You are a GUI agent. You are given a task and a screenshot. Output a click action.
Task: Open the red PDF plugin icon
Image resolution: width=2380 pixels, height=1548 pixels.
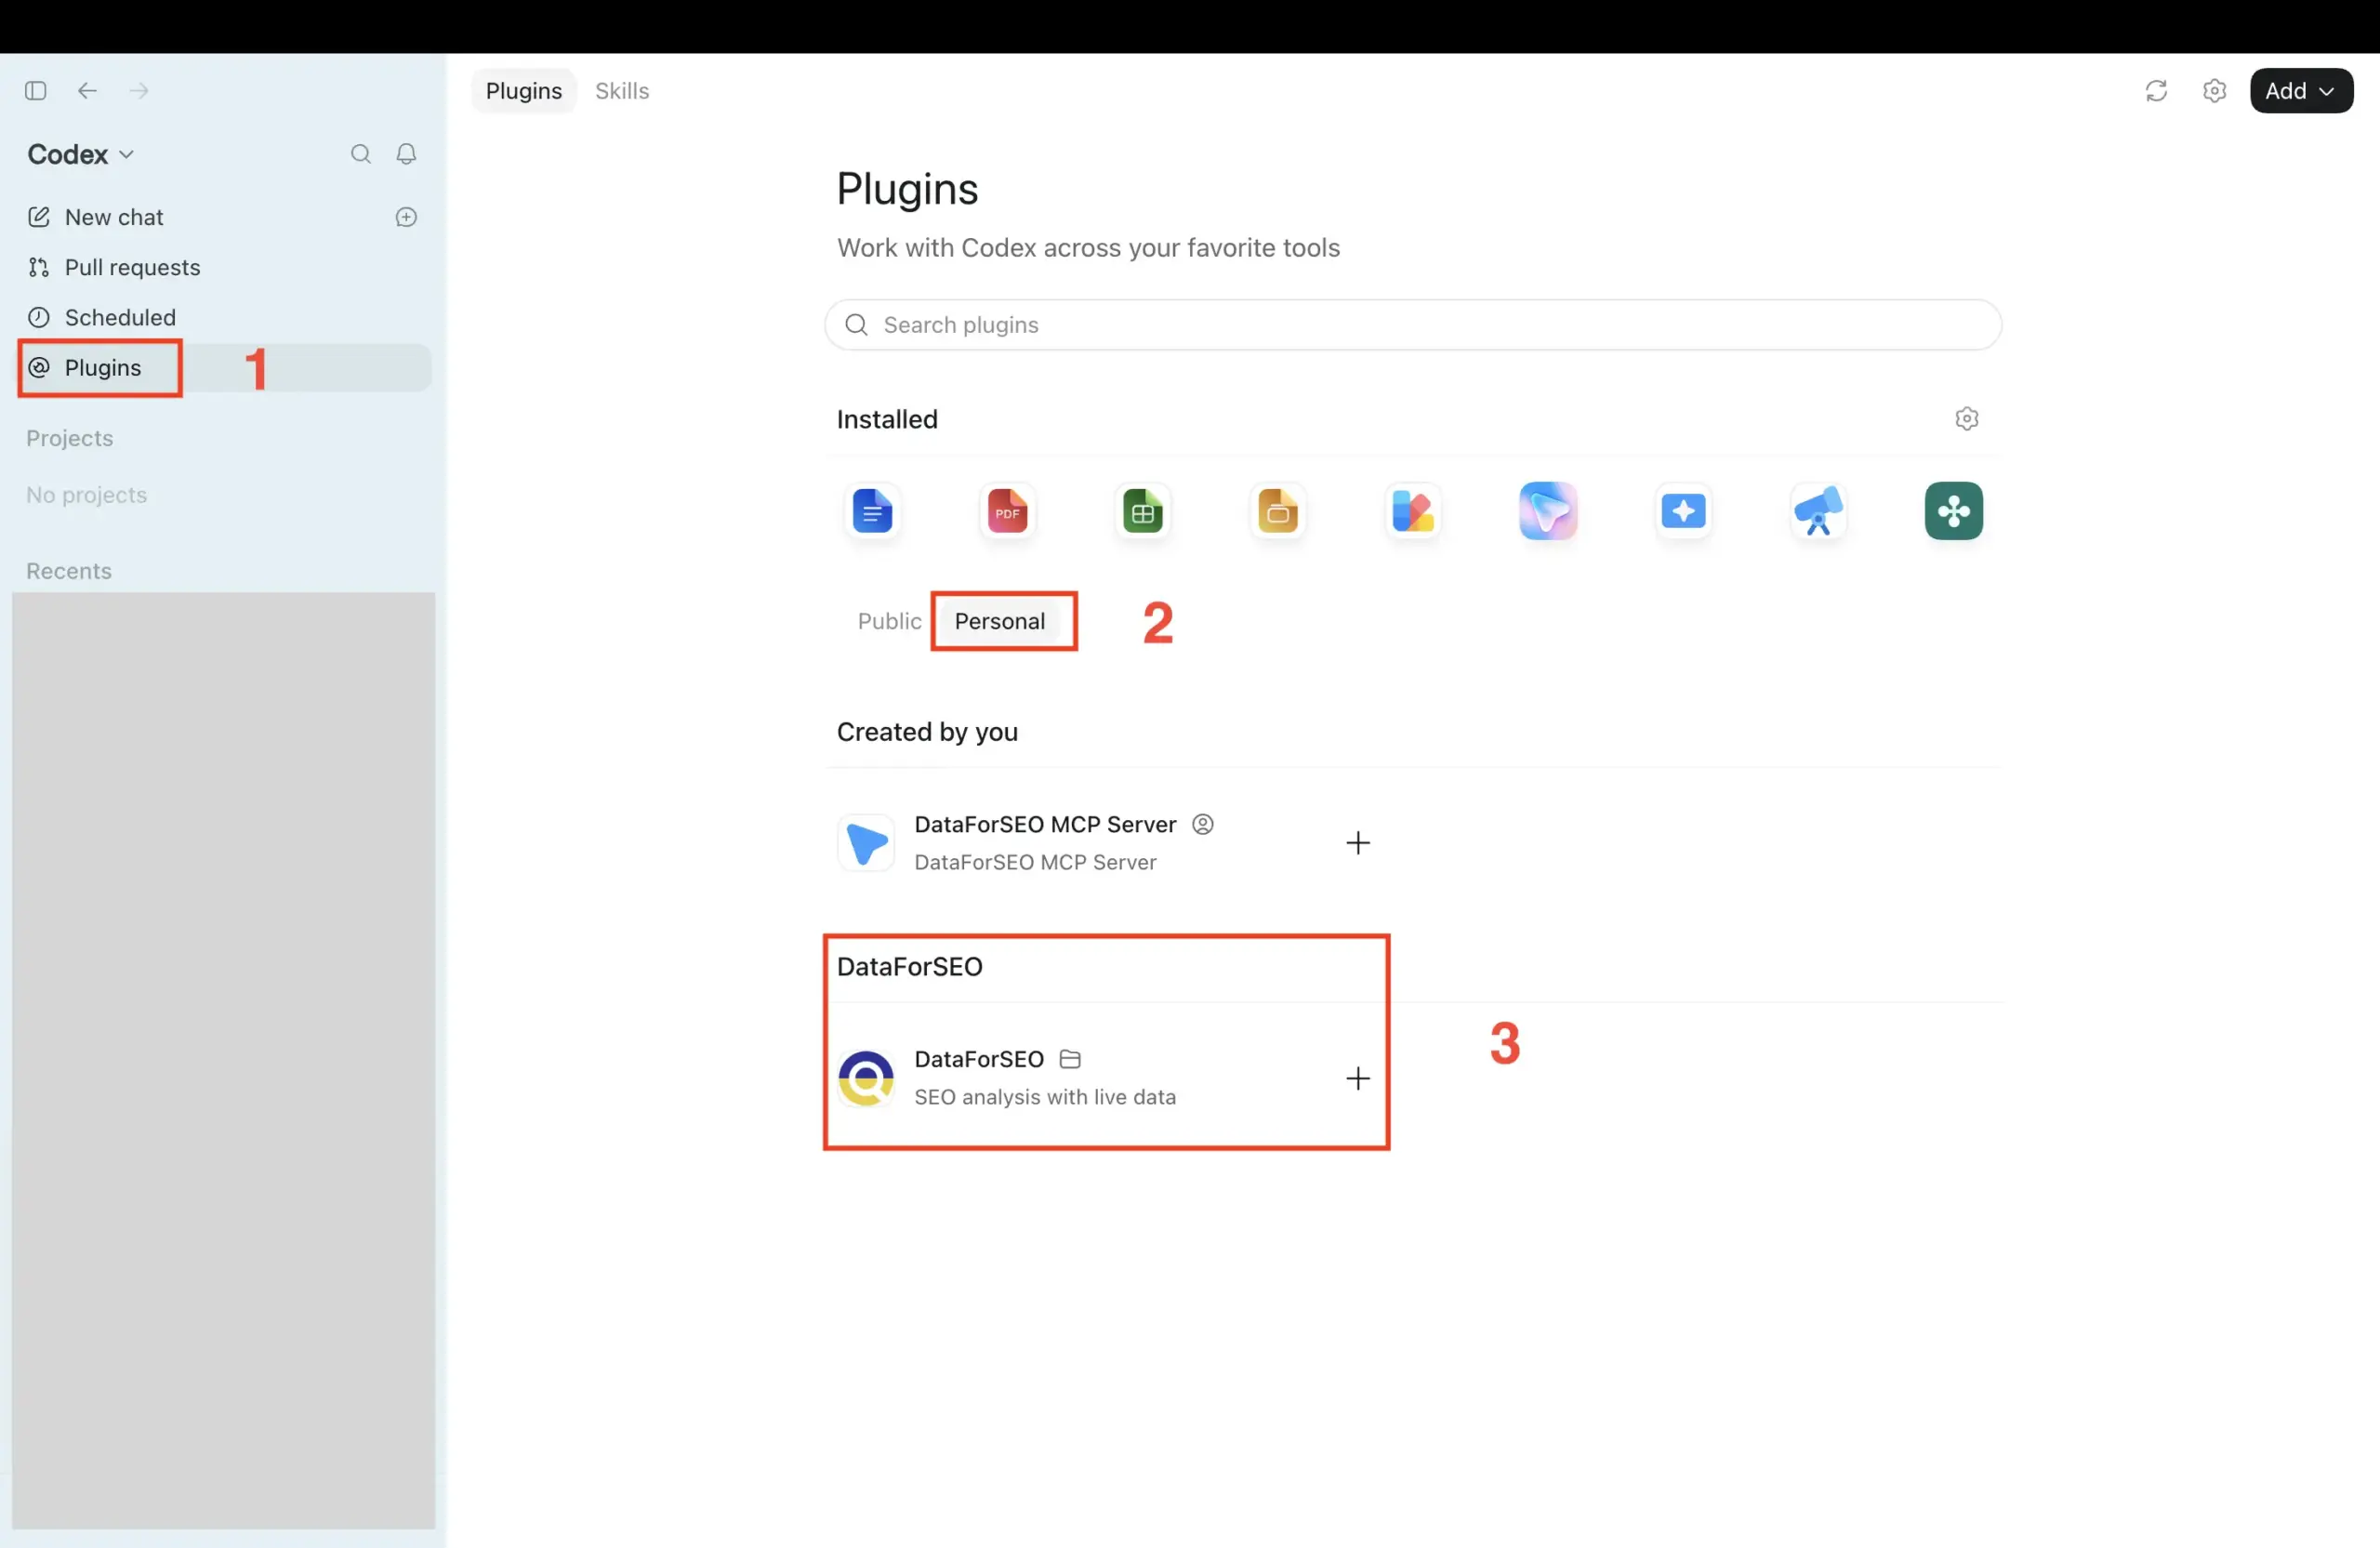(1007, 511)
